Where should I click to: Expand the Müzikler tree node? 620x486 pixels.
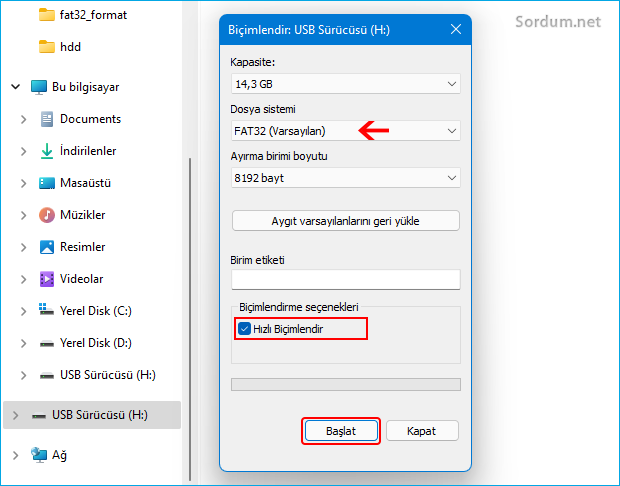tap(24, 215)
